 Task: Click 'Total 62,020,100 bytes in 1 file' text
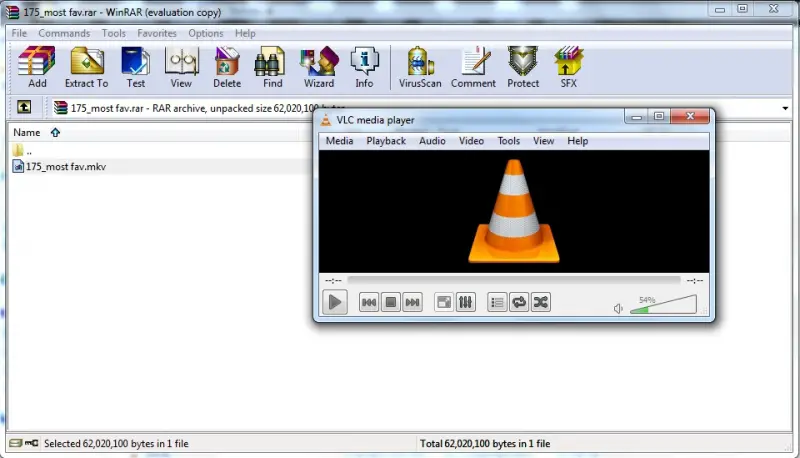(x=485, y=444)
